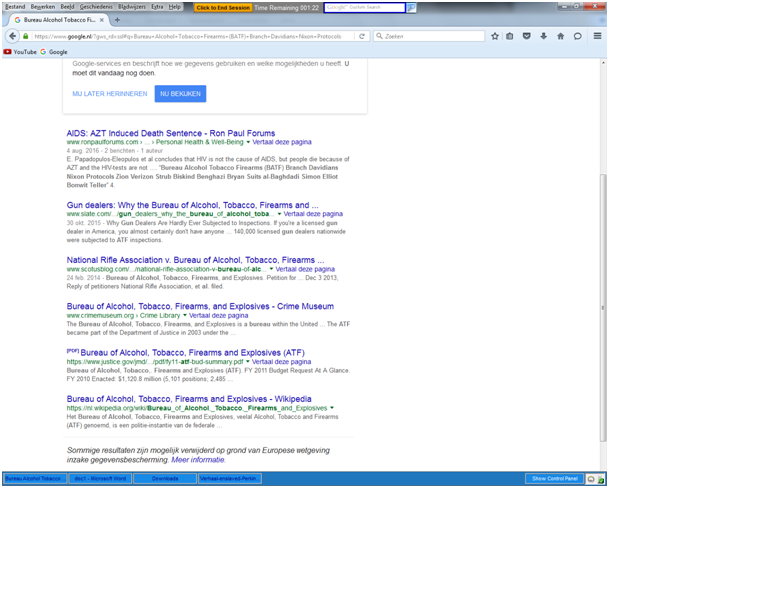The image size is (768, 614).
Task: Go to the home page icon
Action: [561, 36]
